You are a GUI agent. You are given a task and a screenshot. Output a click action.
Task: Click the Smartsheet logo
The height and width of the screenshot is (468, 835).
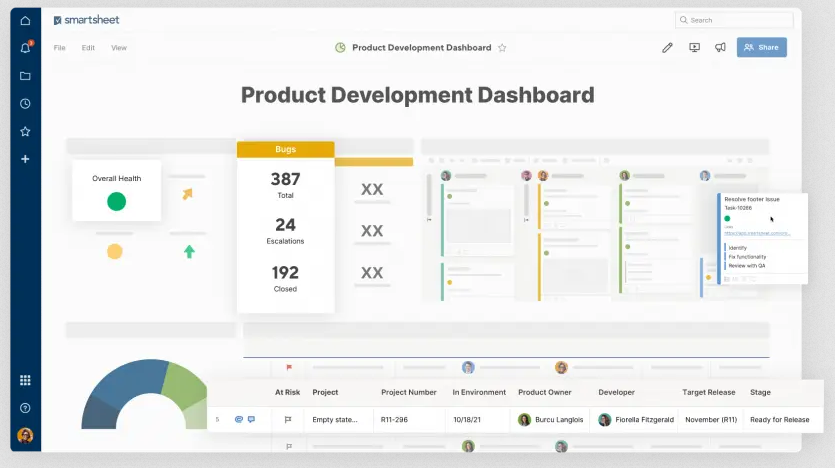pyautogui.click(x=86, y=20)
